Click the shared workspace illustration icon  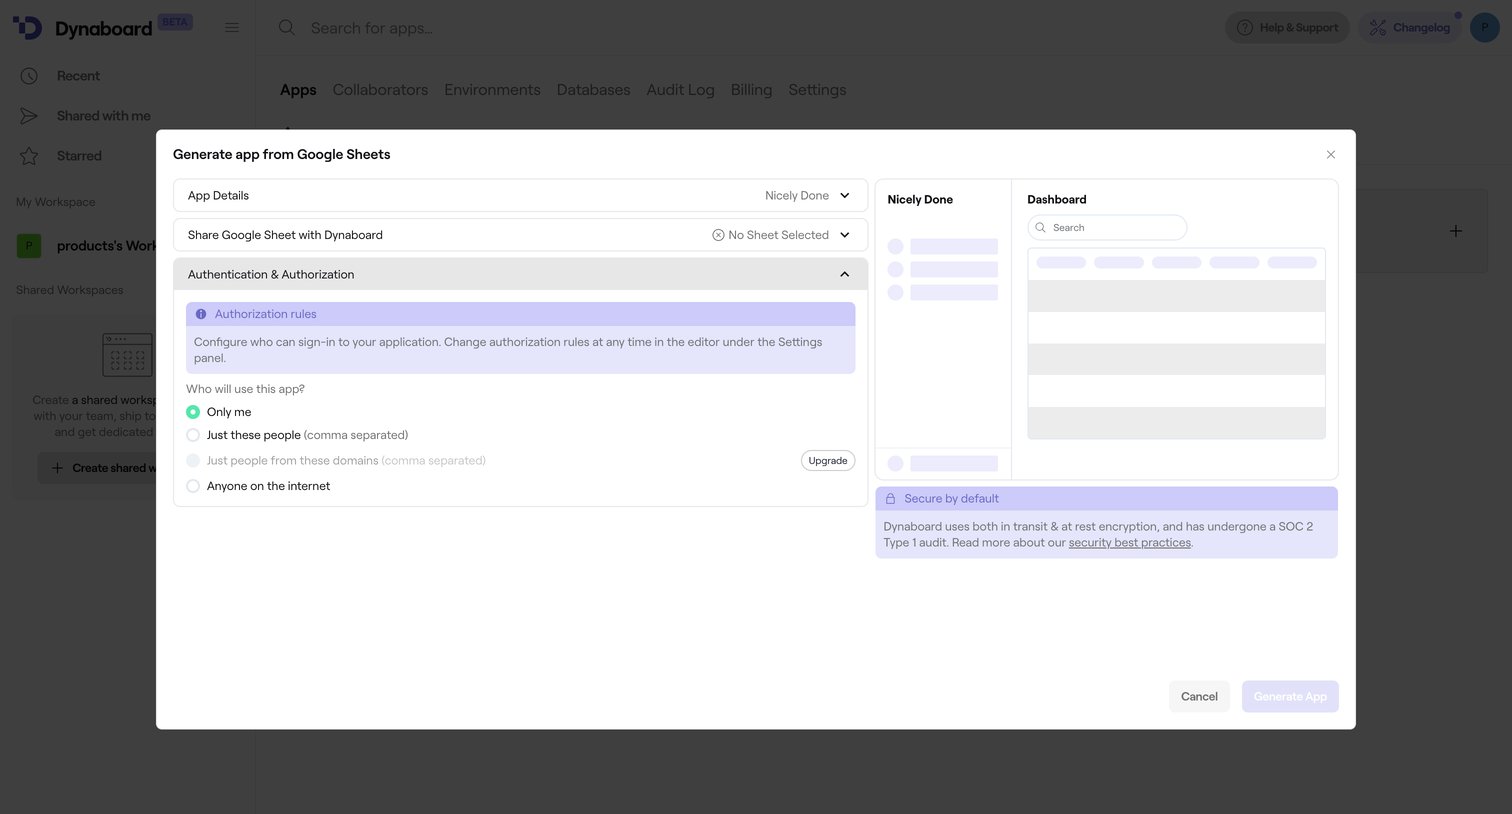click(x=128, y=355)
